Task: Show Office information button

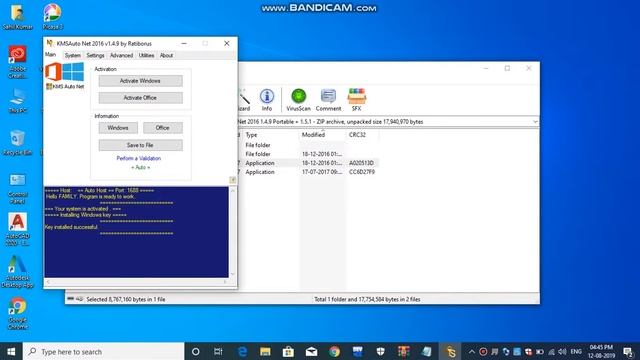Action: pos(162,128)
